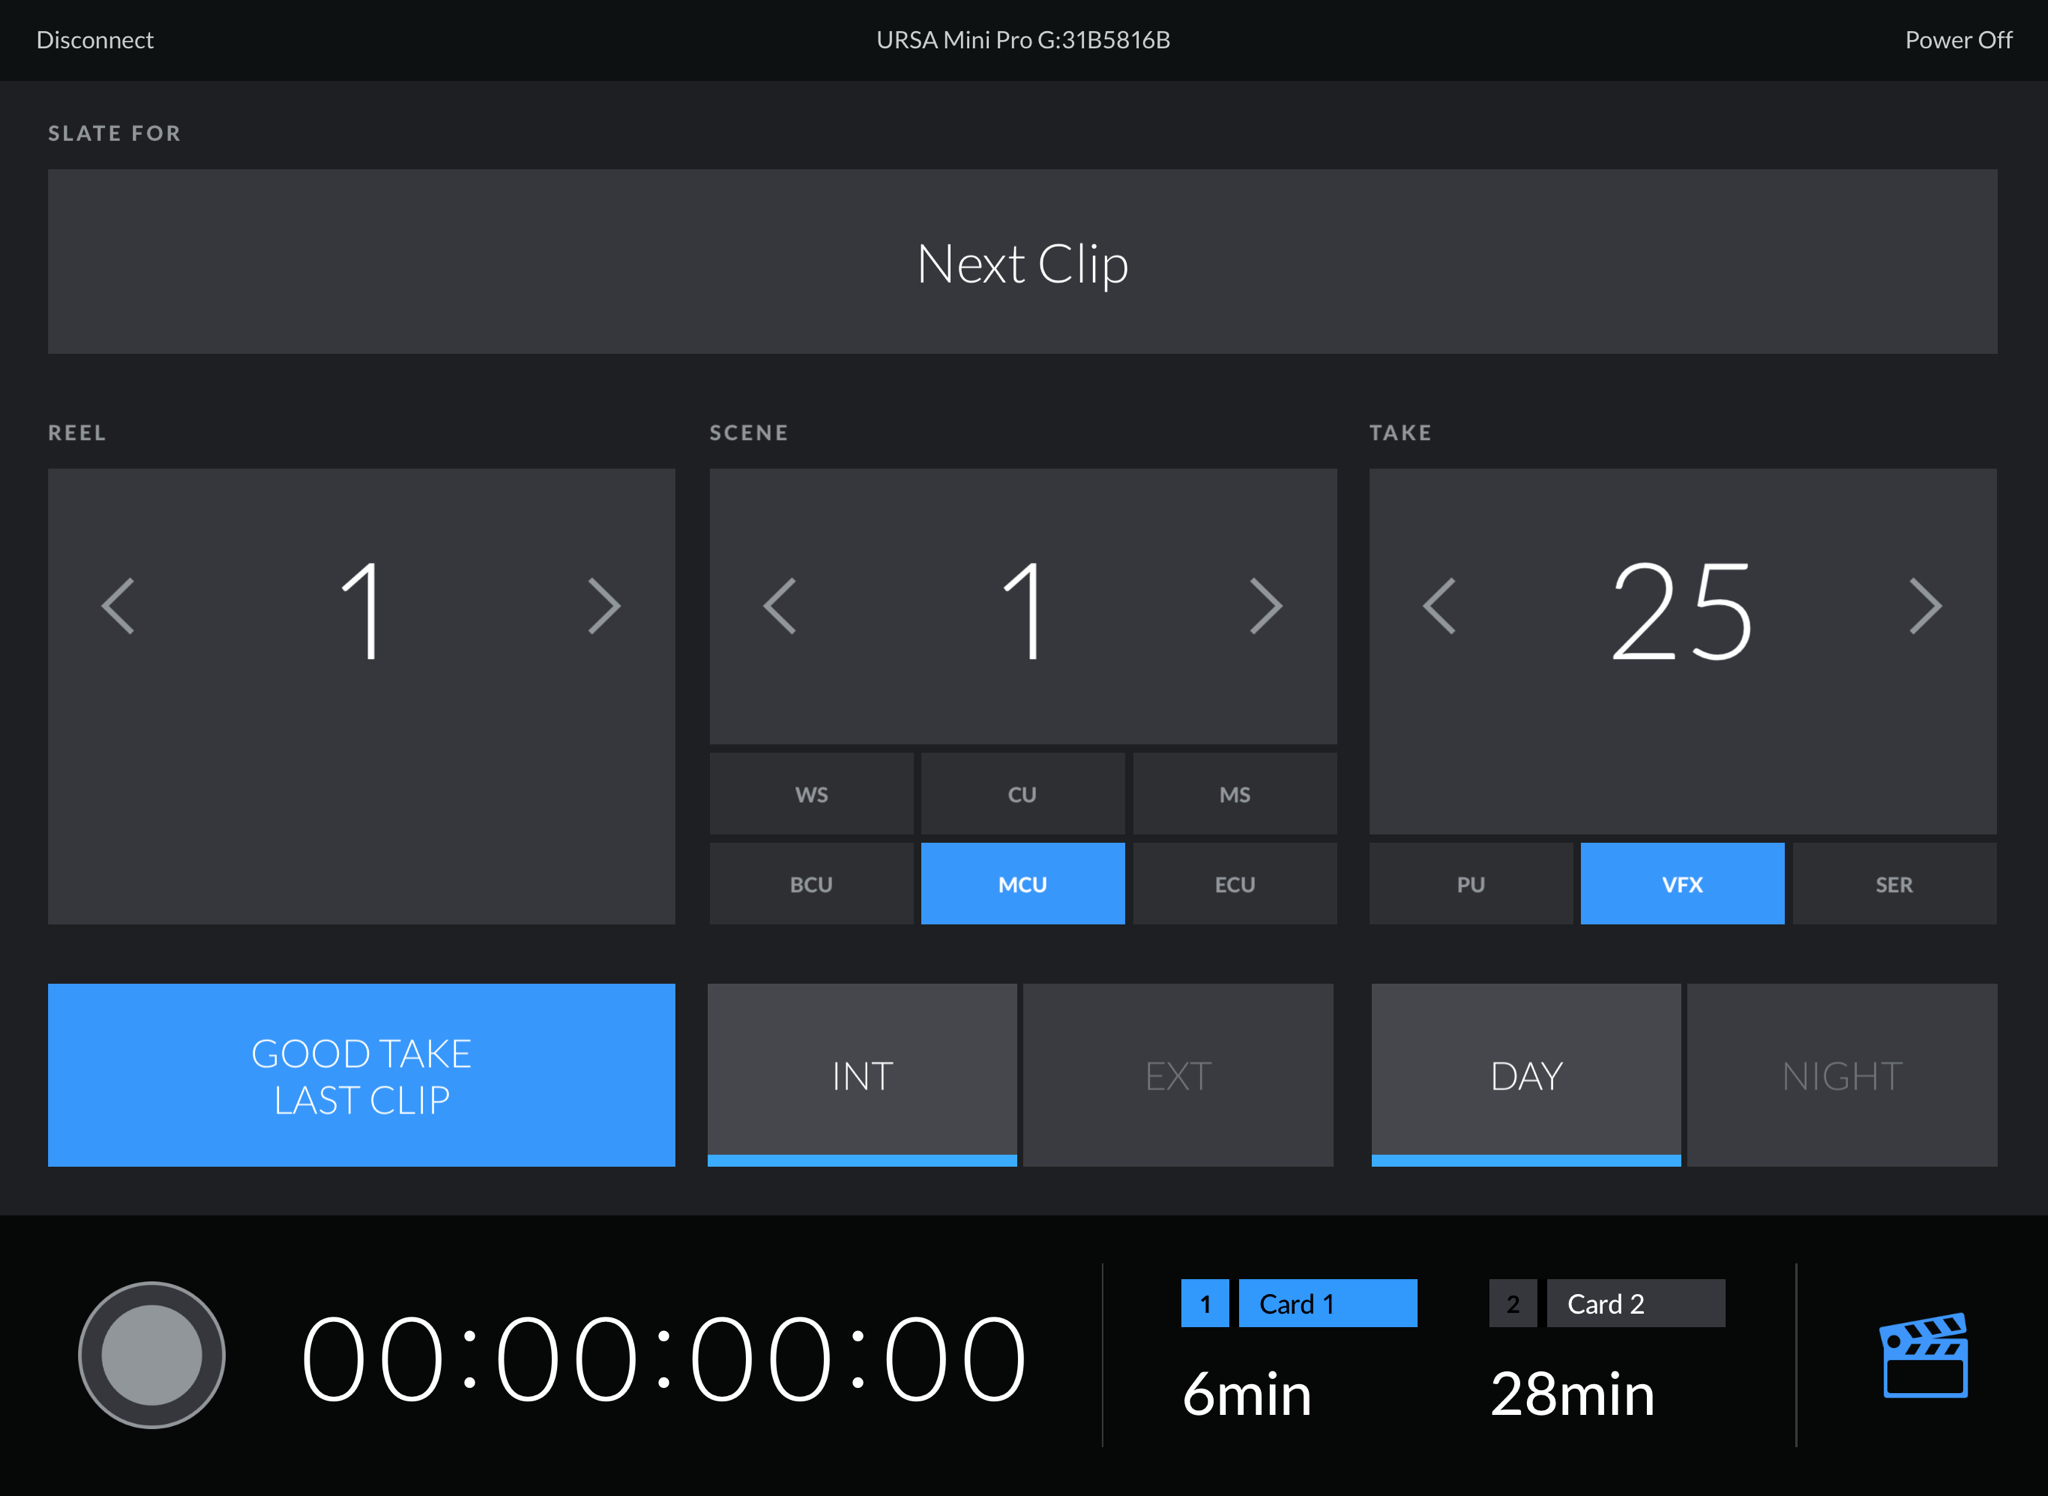Select the BCU shot type

pyautogui.click(x=811, y=884)
